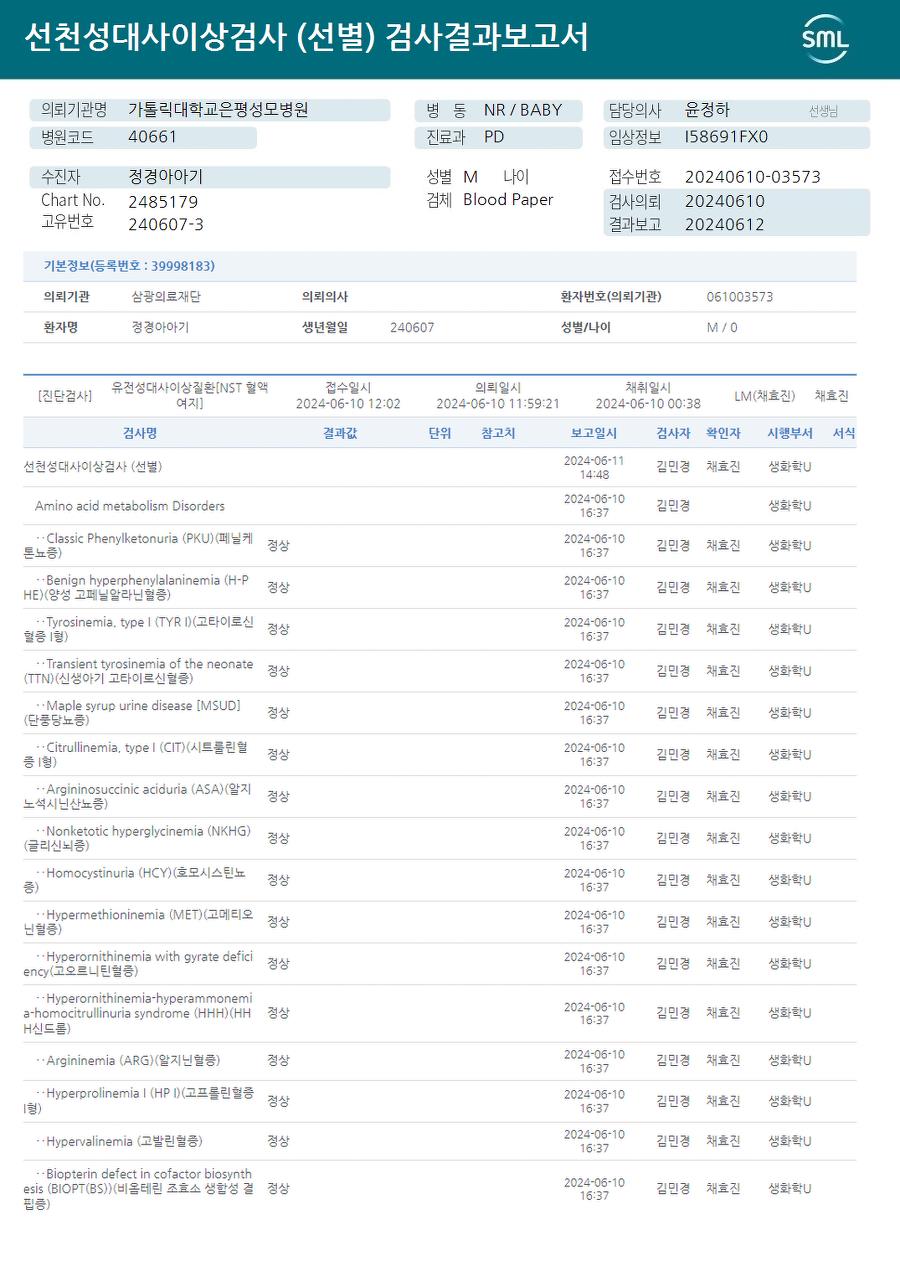Click the 임상정보 I58691FX0 field
Viewport: 900px width, 1271px height.
point(736,138)
